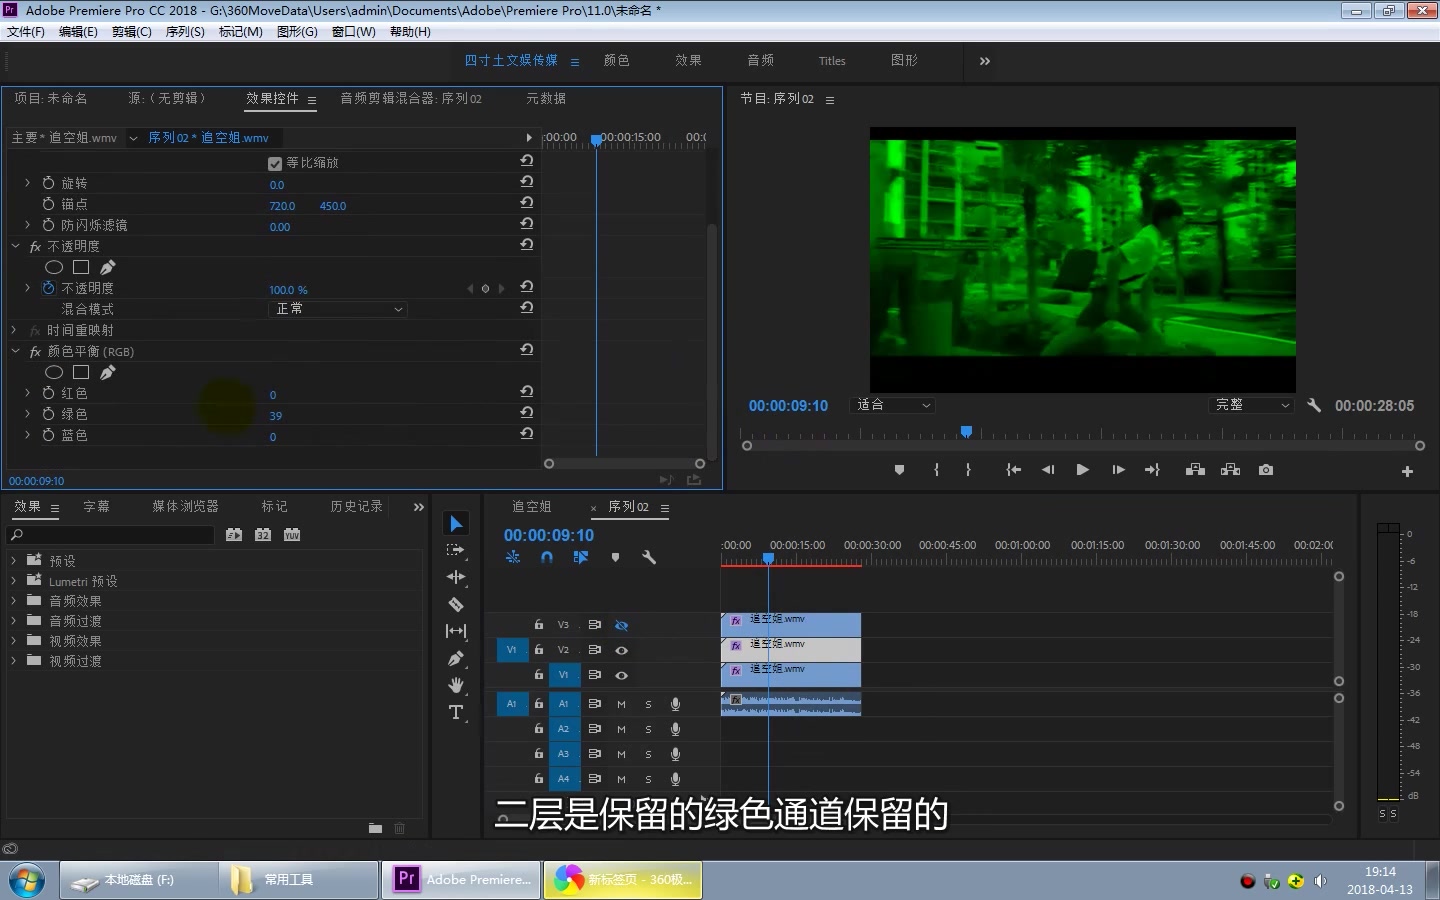This screenshot has height=900, width=1440.
Task: Click the ellipse mask under 不透明度
Action: pyautogui.click(x=54, y=267)
